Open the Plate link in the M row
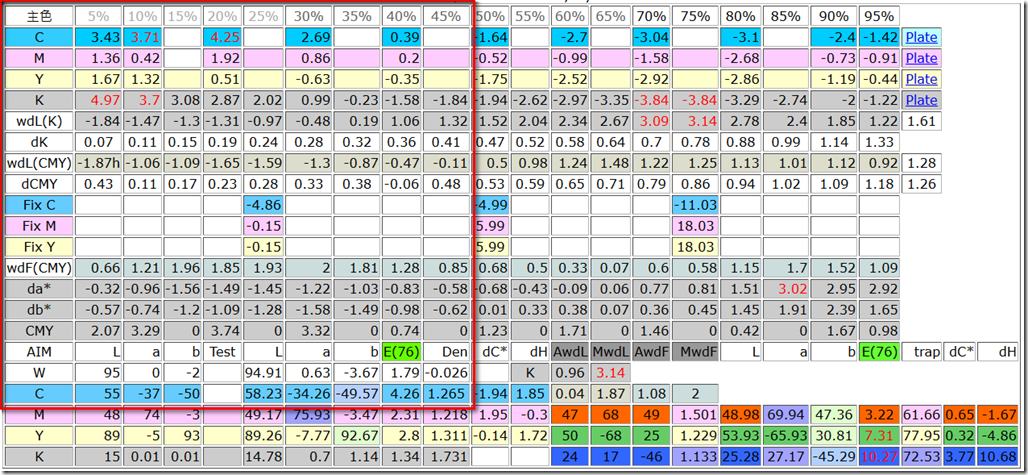 coord(921,58)
